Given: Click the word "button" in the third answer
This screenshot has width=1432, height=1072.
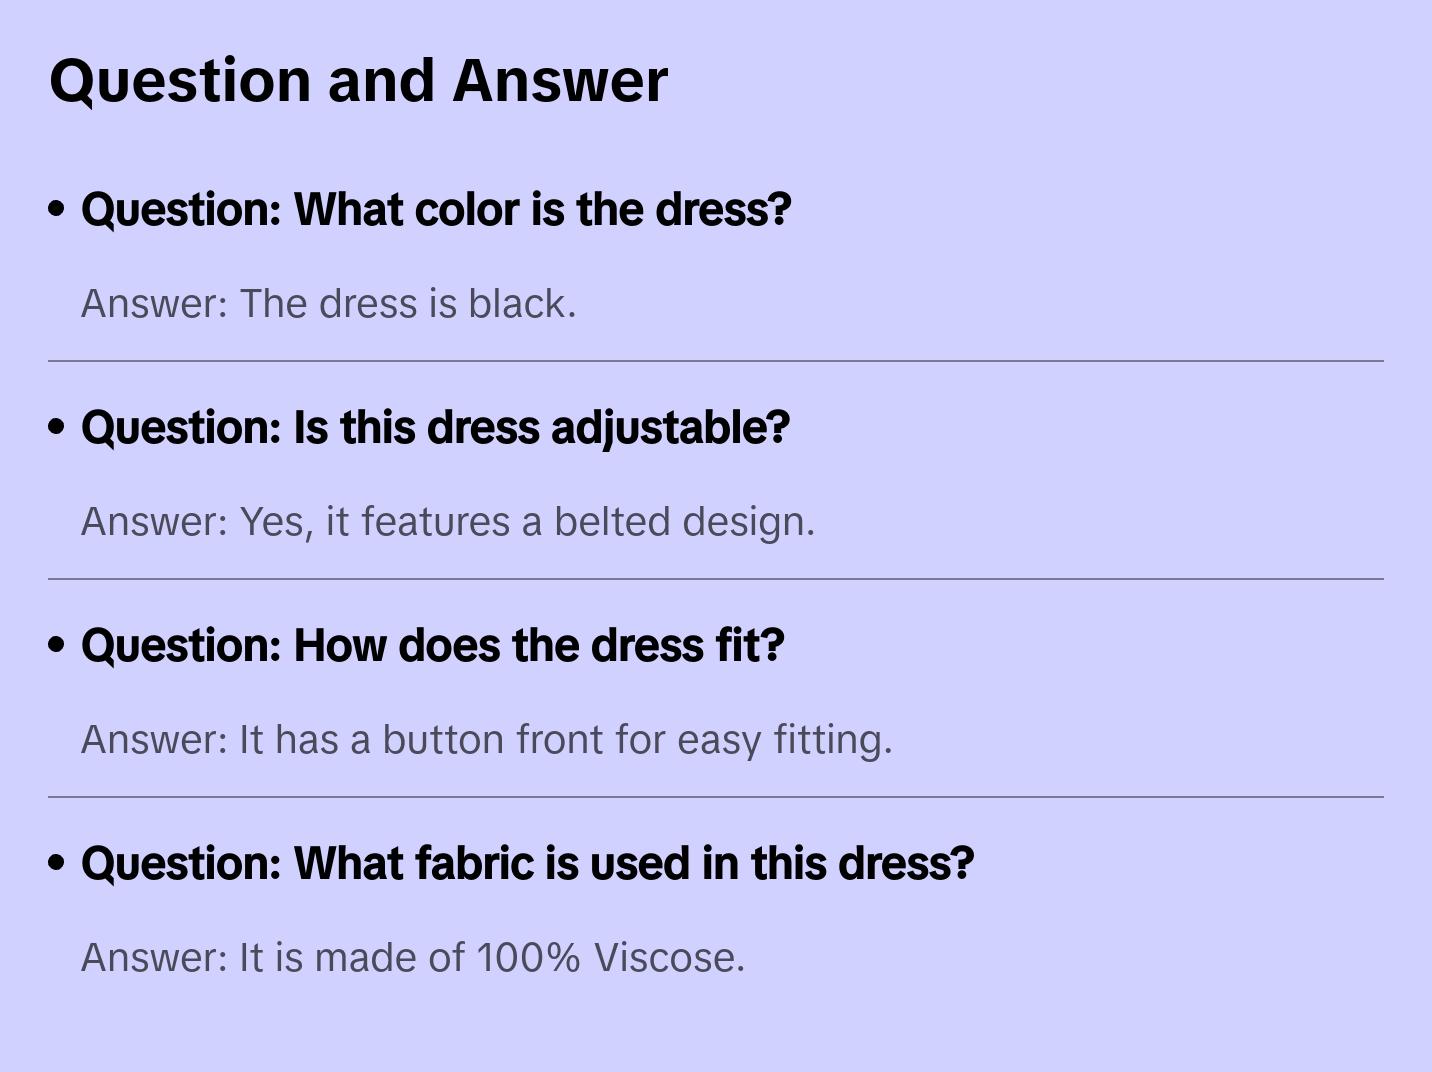Looking at the screenshot, I should coord(443,739).
